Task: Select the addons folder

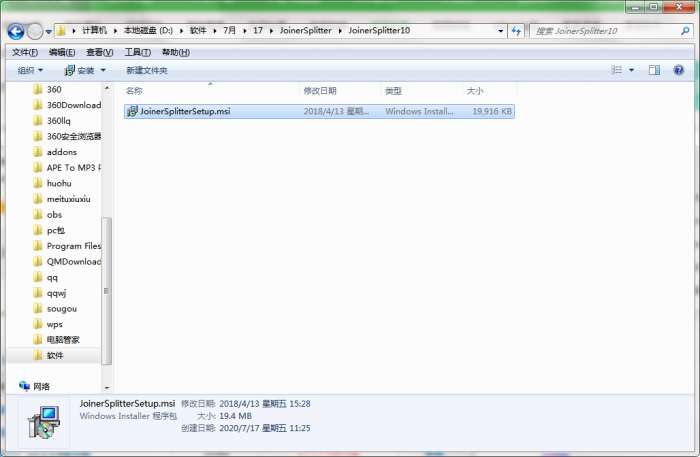Action: click(x=62, y=152)
